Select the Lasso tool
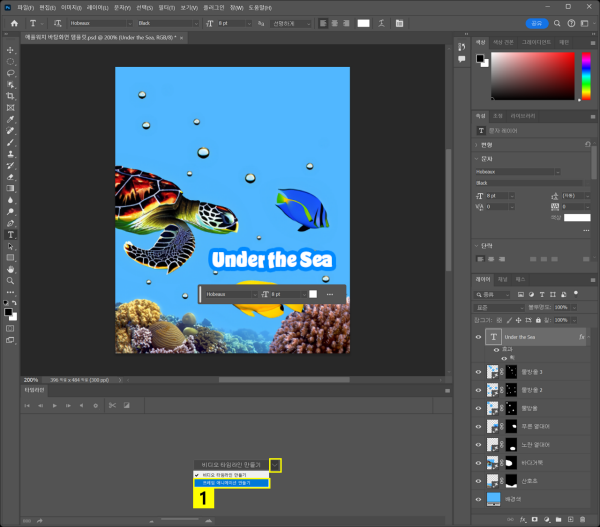 [x=11, y=73]
